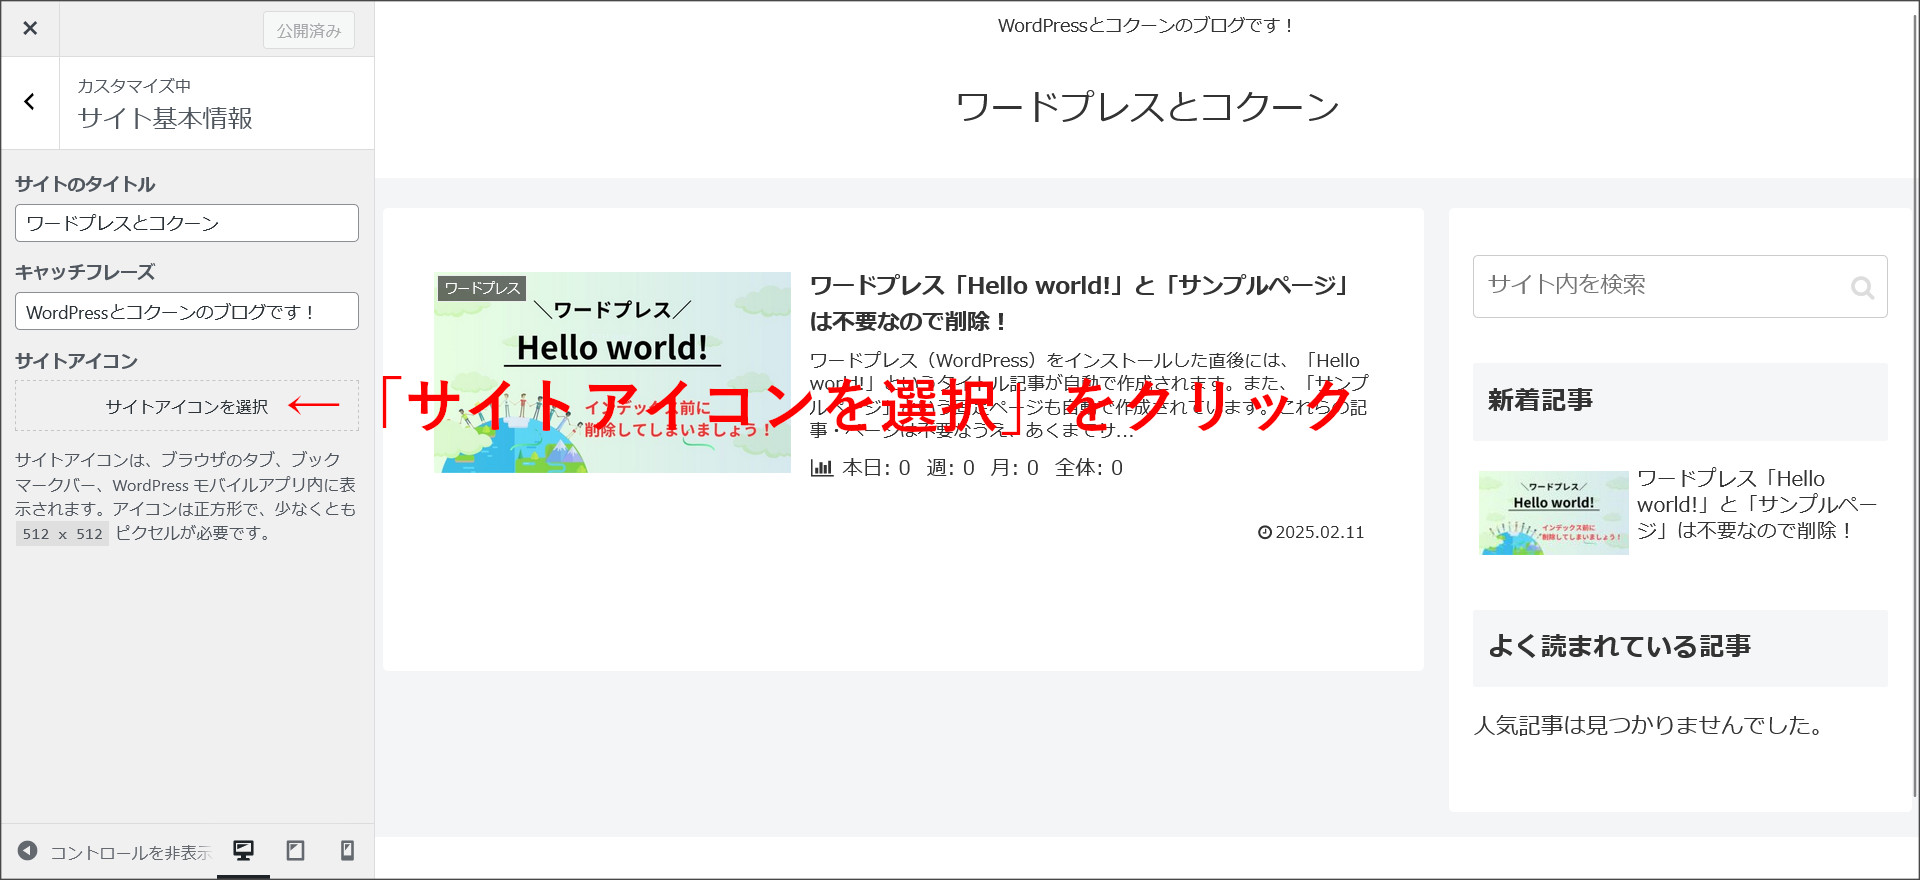Focus the サイトのタイトル input field
This screenshot has width=1920, height=880.
point(187,223)
